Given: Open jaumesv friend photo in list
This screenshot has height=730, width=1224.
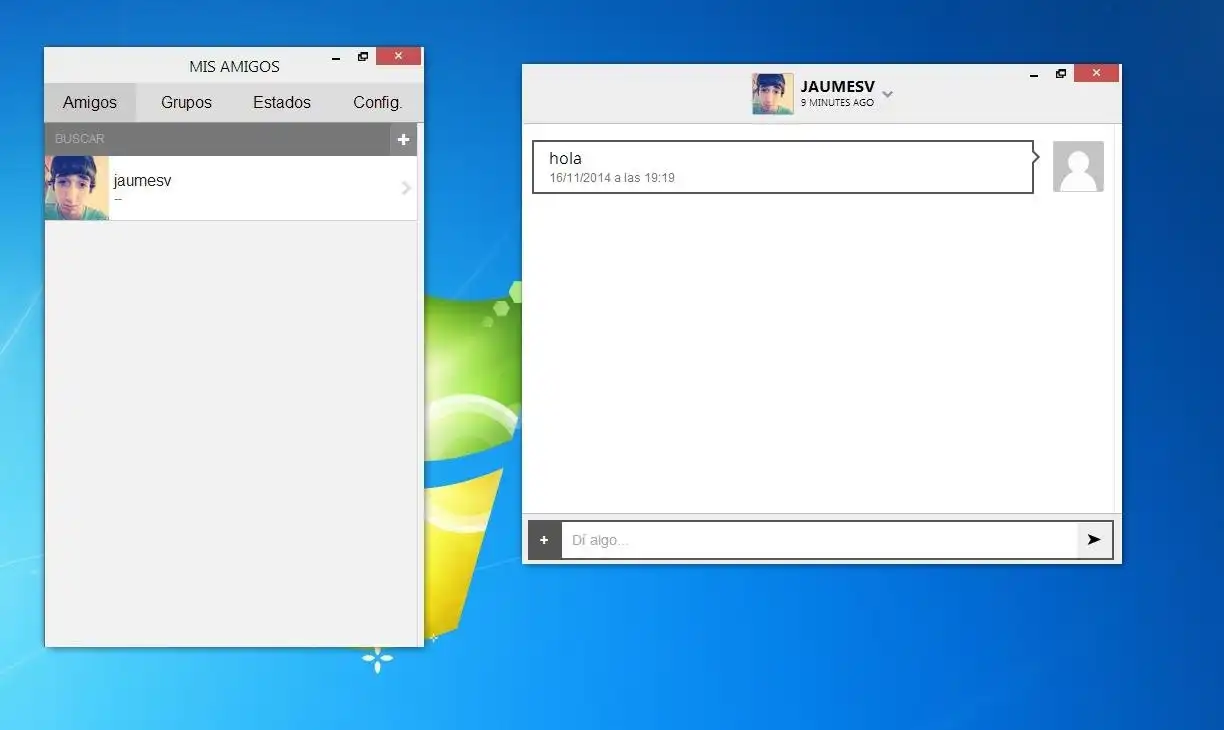Looking at the screenshot, I should [76, 188].
